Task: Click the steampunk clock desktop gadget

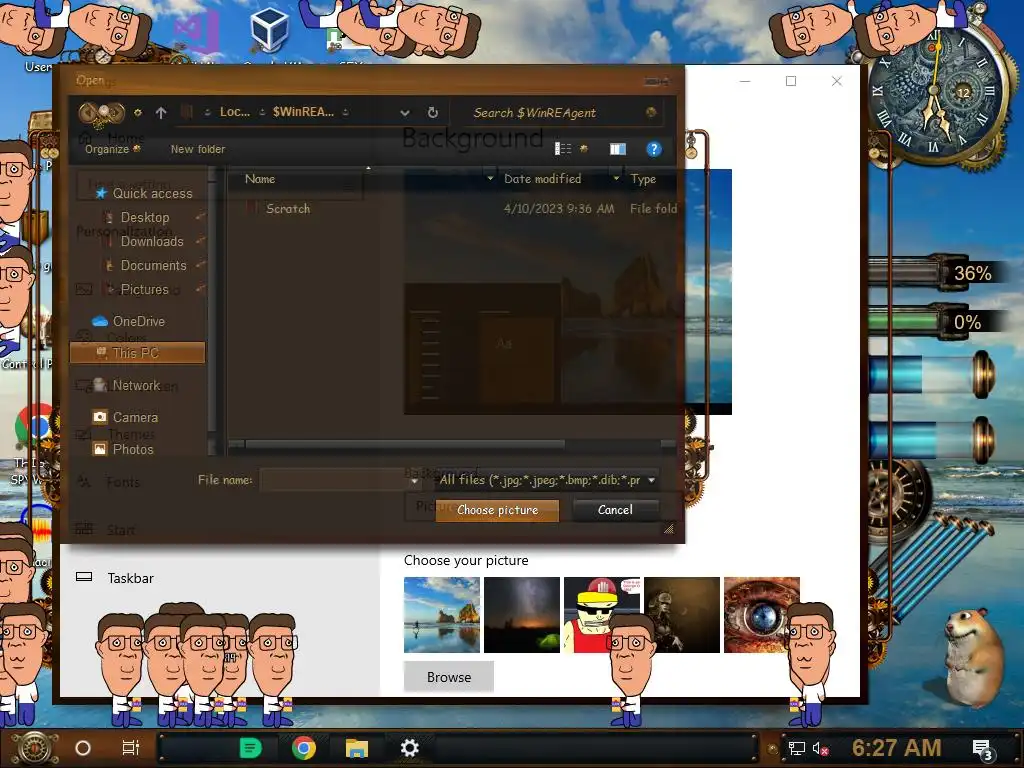Action: pyautogui.click(x=935, y=91)
